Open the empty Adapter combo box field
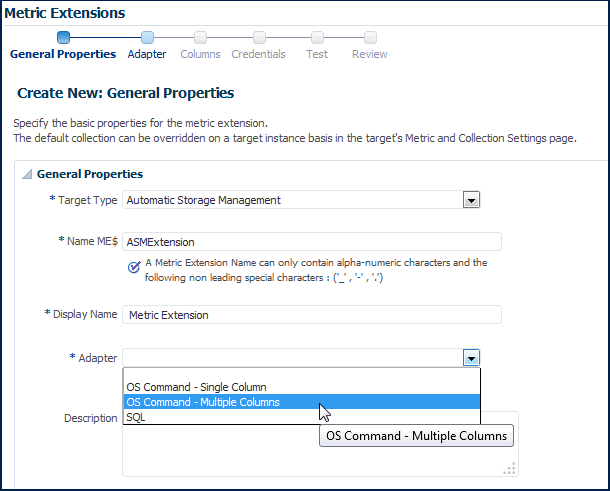The width and height of the screenshot is (610, 491). tap(293, 358)
